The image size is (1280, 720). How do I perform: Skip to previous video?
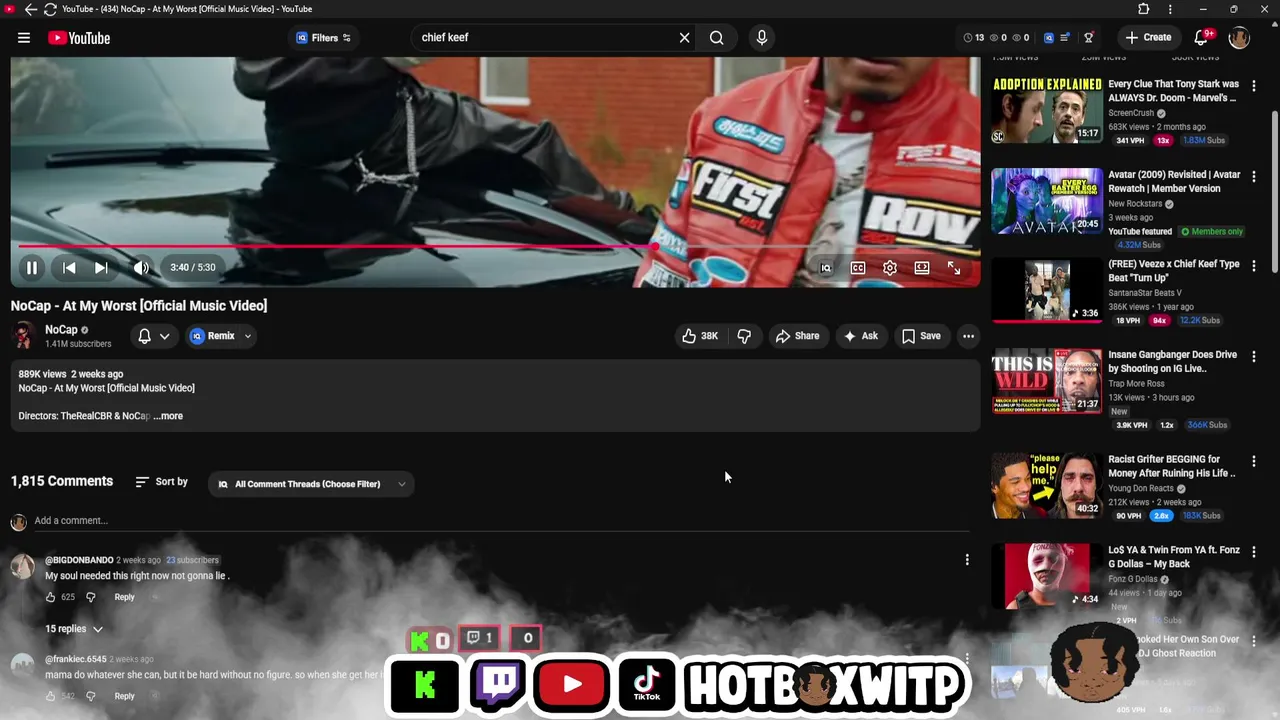pos(69,268)
